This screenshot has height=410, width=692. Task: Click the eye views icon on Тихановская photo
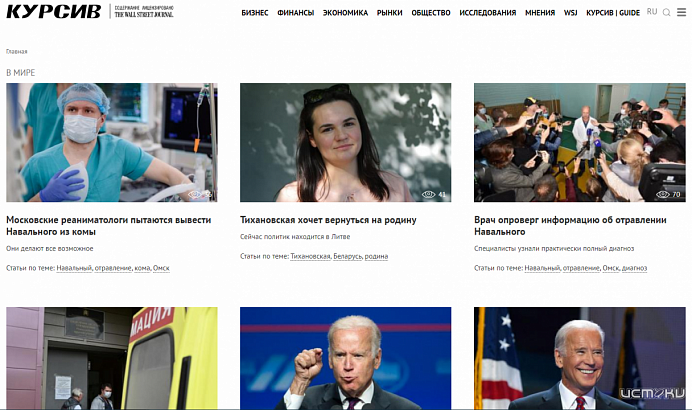tap(428, 194)
